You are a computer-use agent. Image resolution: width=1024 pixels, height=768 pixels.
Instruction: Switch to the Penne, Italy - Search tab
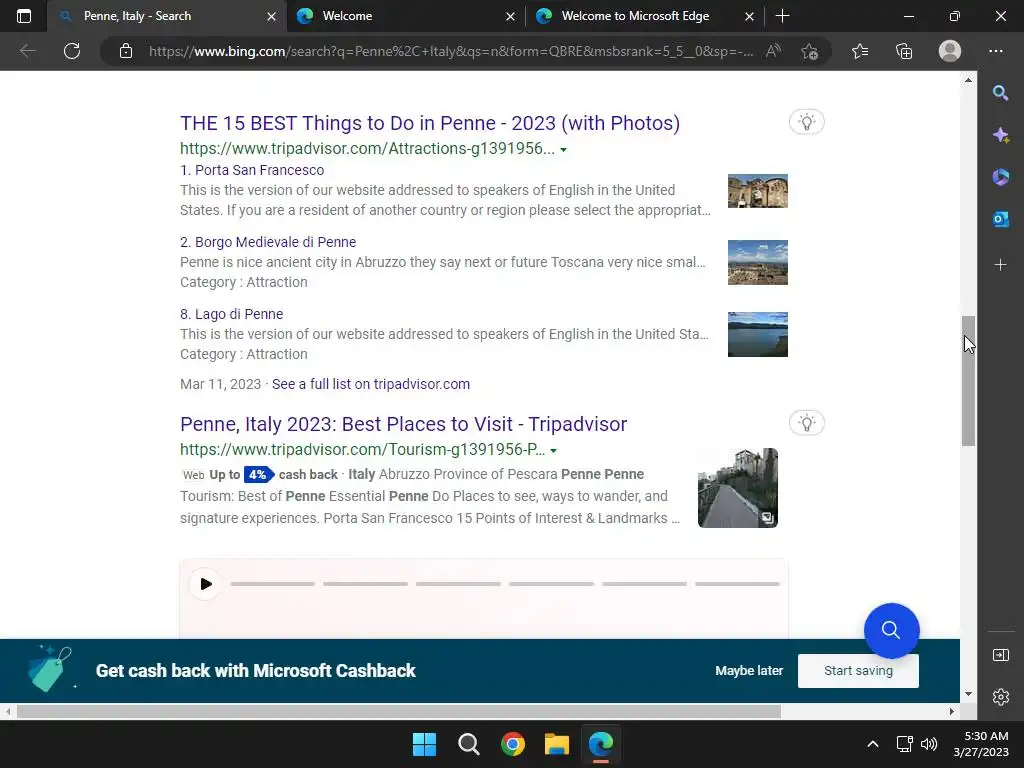pos(167,16)
